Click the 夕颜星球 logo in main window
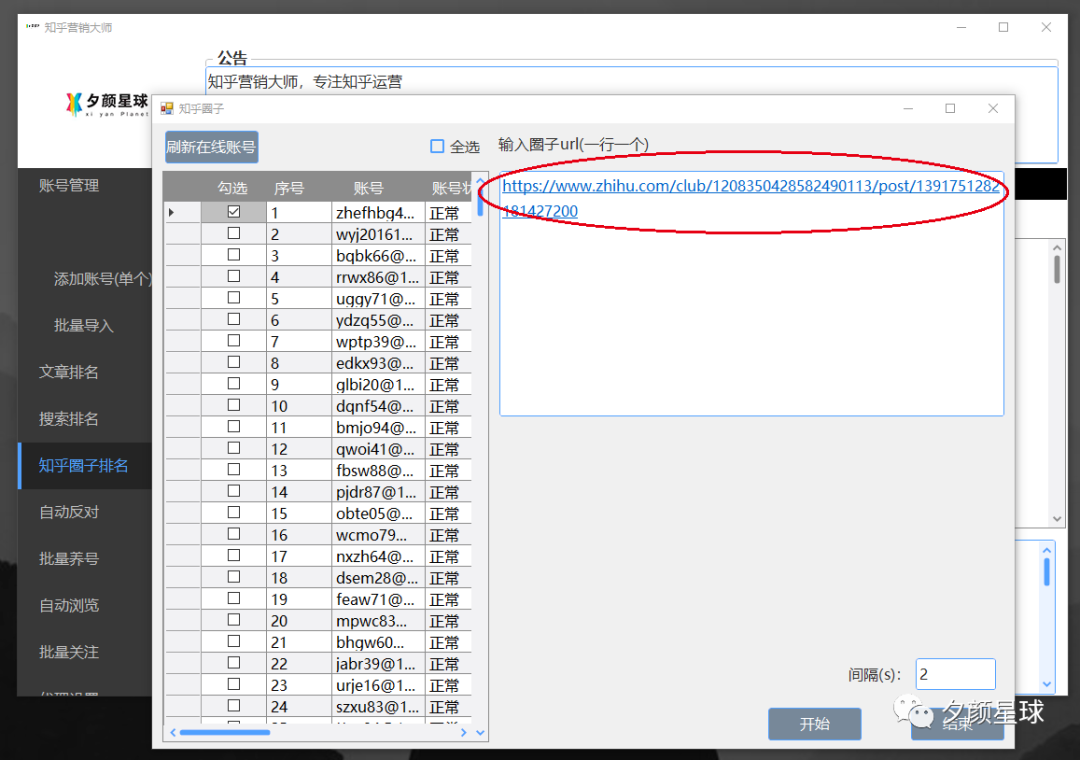Image resolution: width=1080 pixels, height=760 pixels. pyautogui.click(x=107, y=104)
